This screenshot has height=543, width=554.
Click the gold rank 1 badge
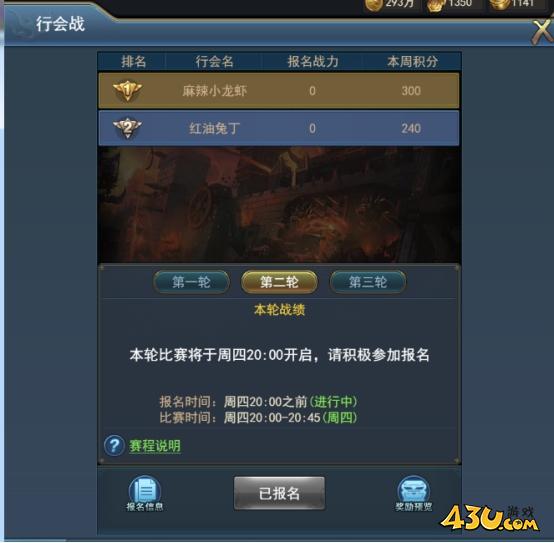coord(127,90)
